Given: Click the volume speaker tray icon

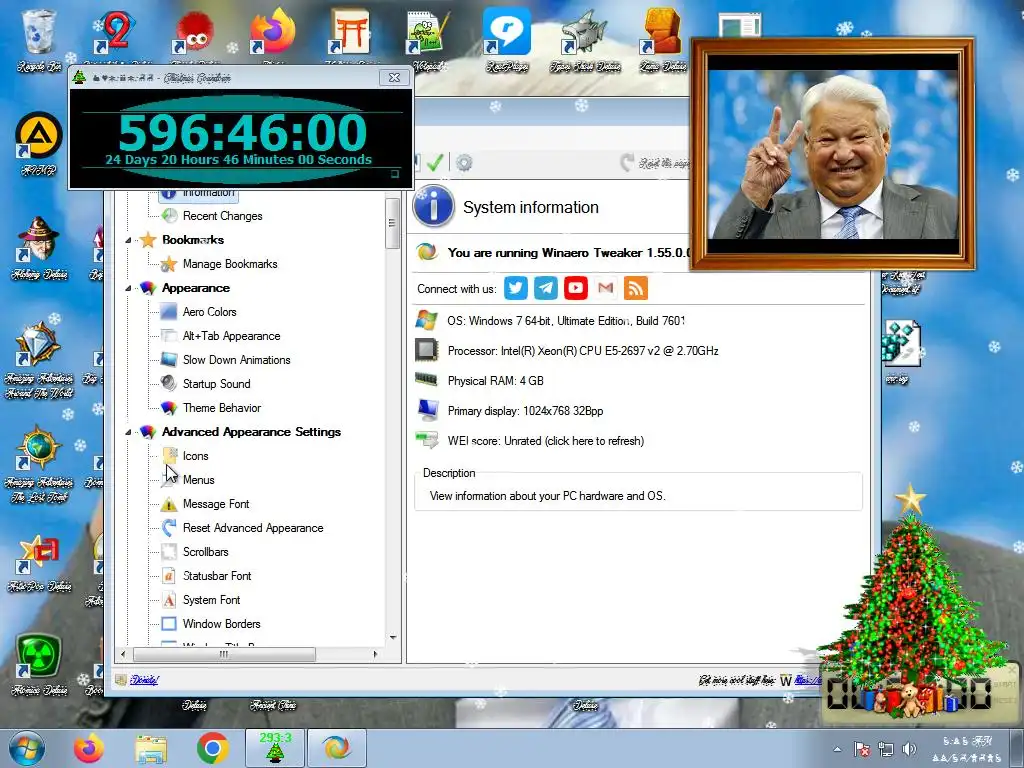Looking at the screenshot, I should coord(908,749).
